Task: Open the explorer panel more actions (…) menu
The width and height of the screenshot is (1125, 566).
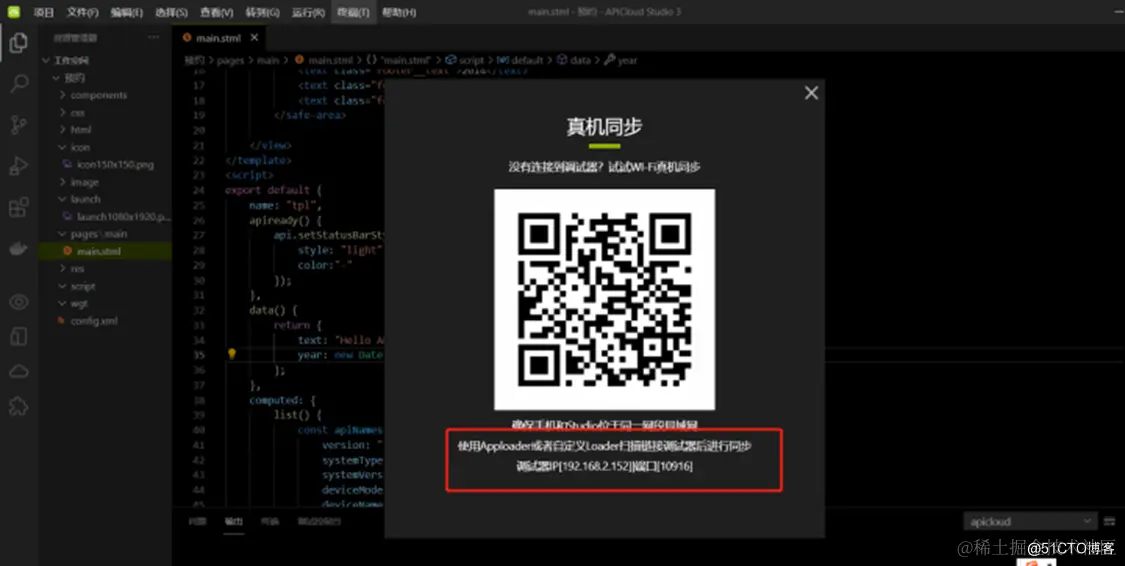Action: point(154,37)
